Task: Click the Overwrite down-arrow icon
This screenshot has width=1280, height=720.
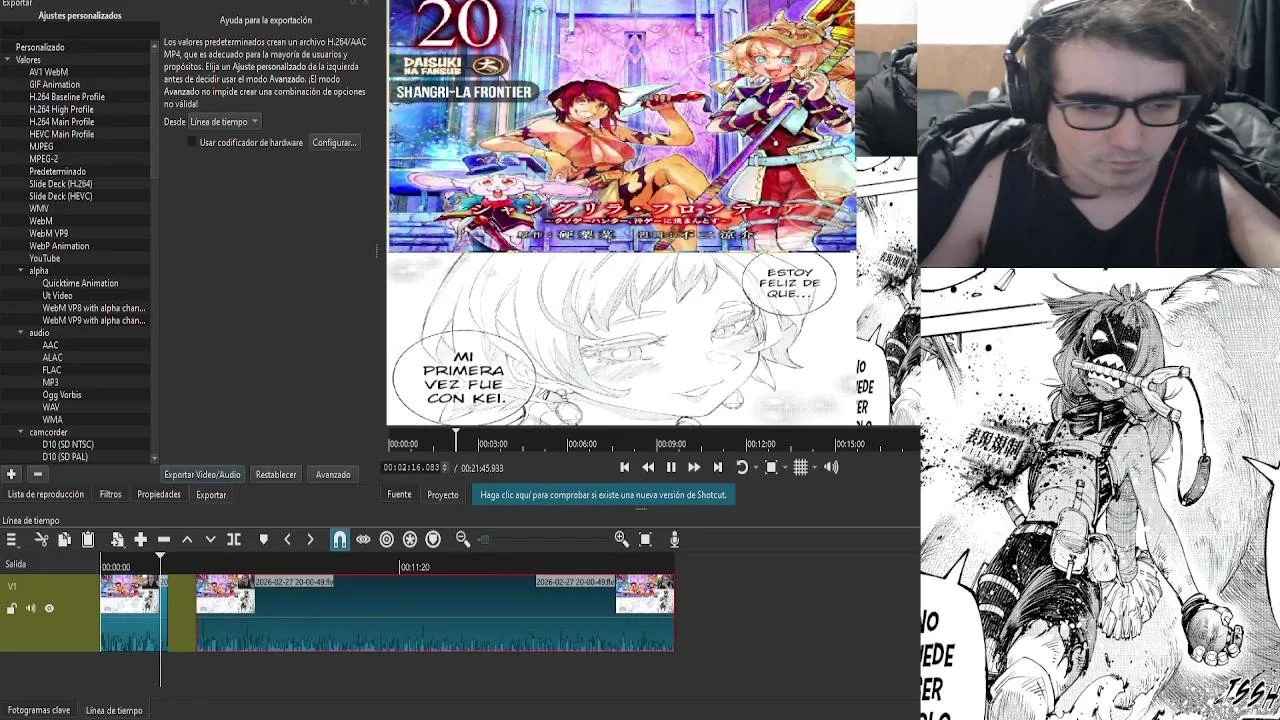Action: [210, 539]
